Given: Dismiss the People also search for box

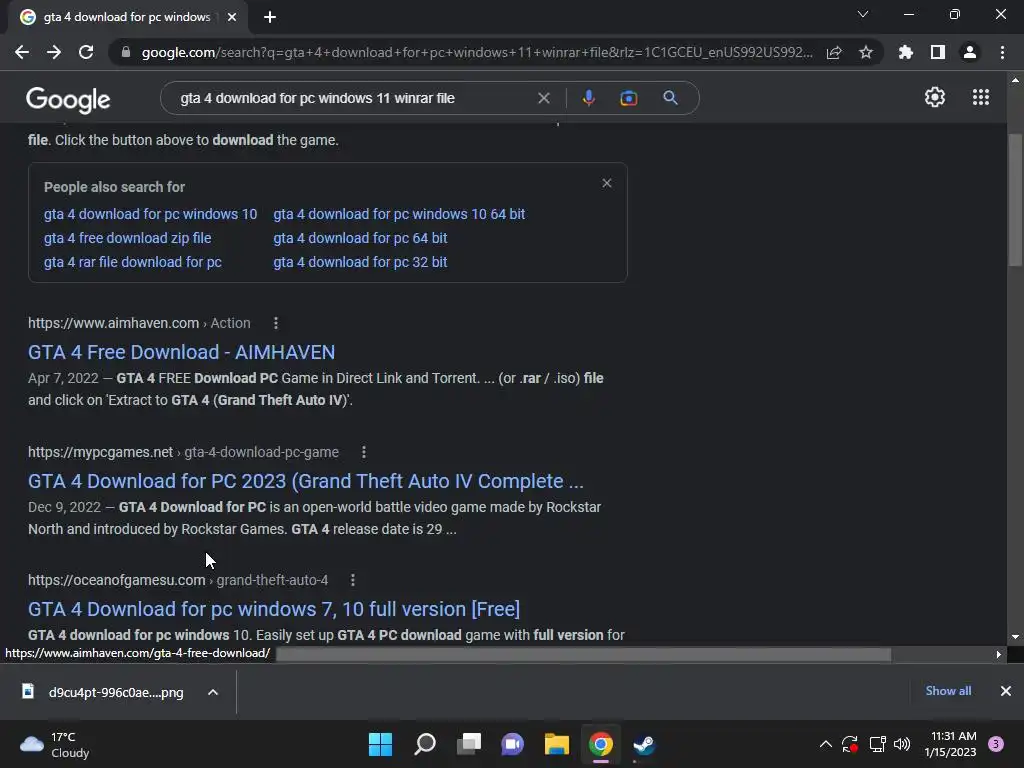Looking at the screenshot, I should tap(607, 183).
